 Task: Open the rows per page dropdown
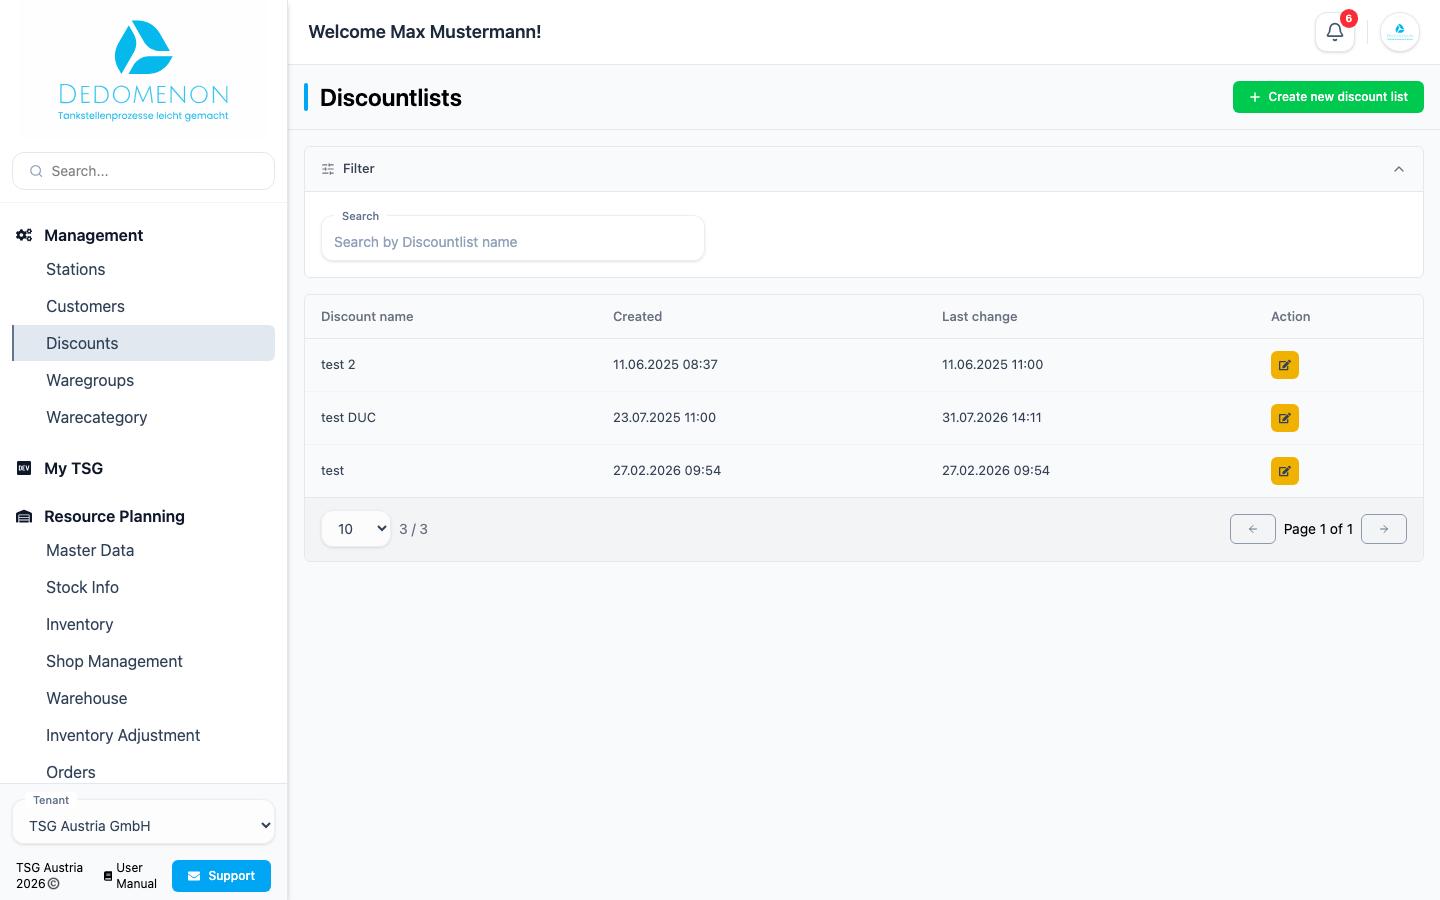pyautogui.click(x=356, y=529)
